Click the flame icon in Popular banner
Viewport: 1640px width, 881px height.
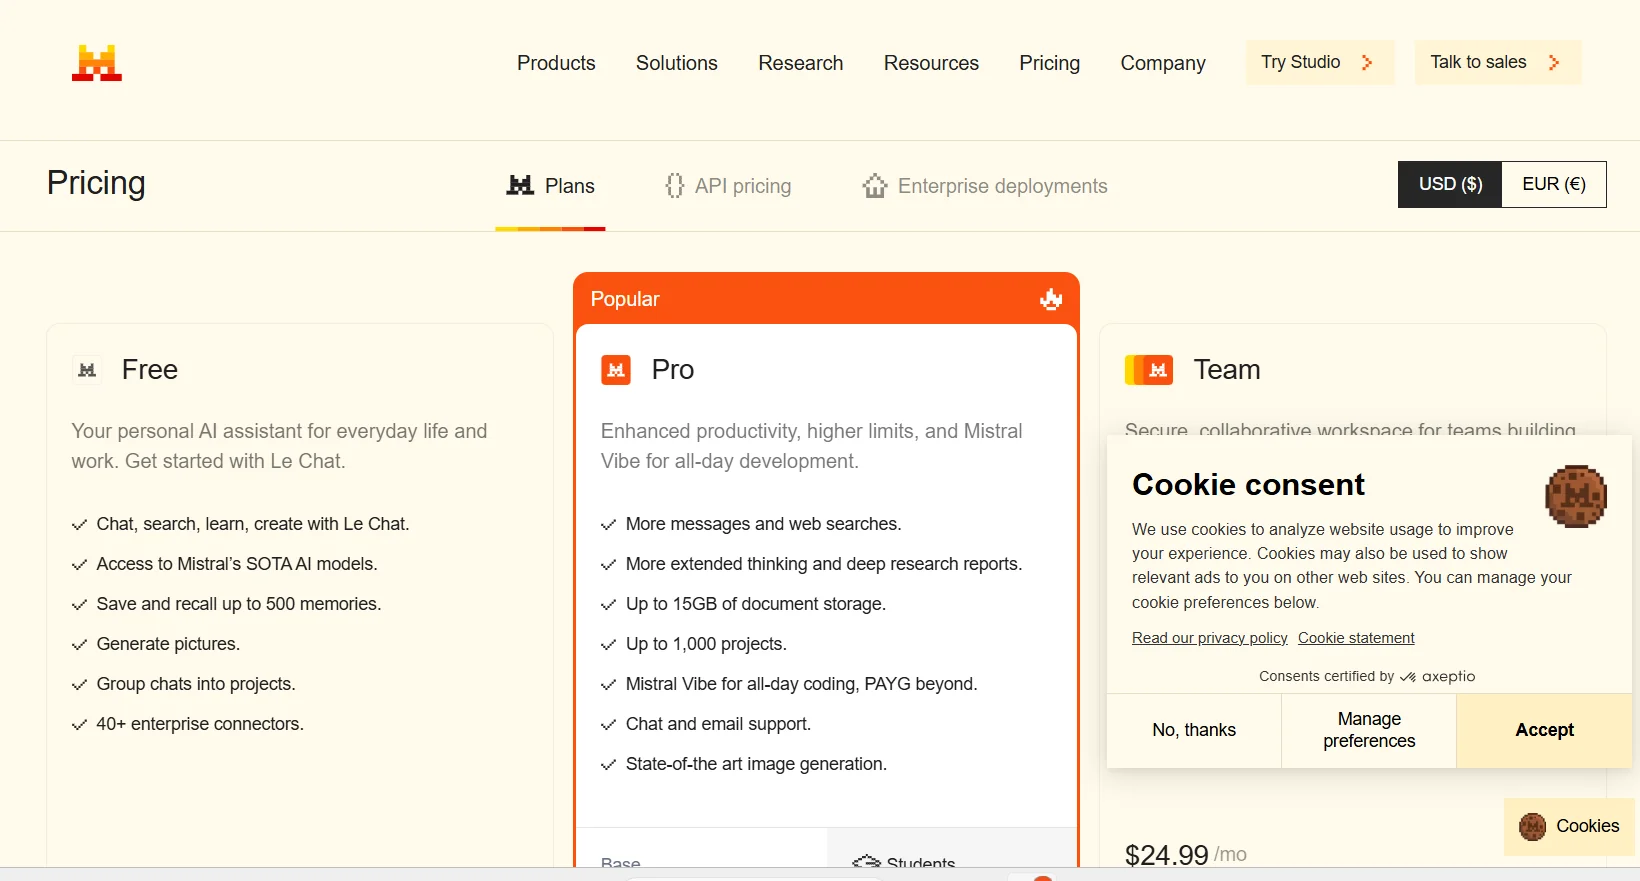click(x=1051, y=299)
